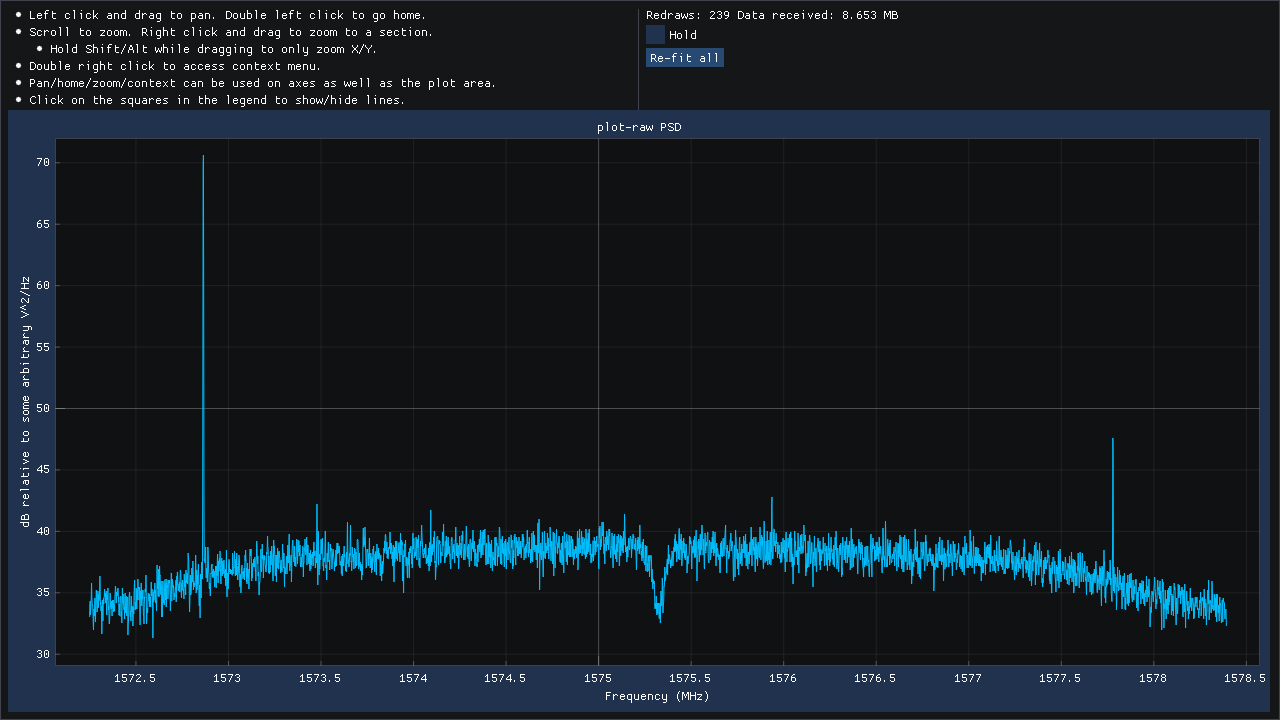Viewport: 1280px width, 720px height.
Task: Click the spike tip near 1575.95 MHz
Action: tap(772, 499)
